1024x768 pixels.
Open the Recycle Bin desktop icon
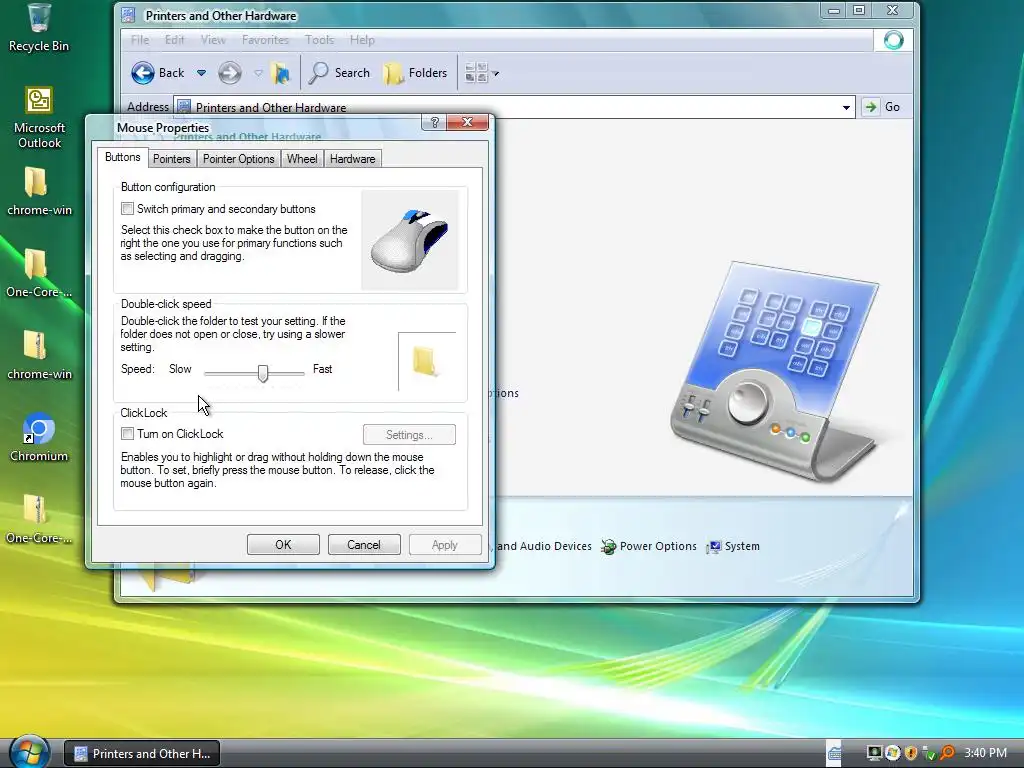click(x=39, y=27)
